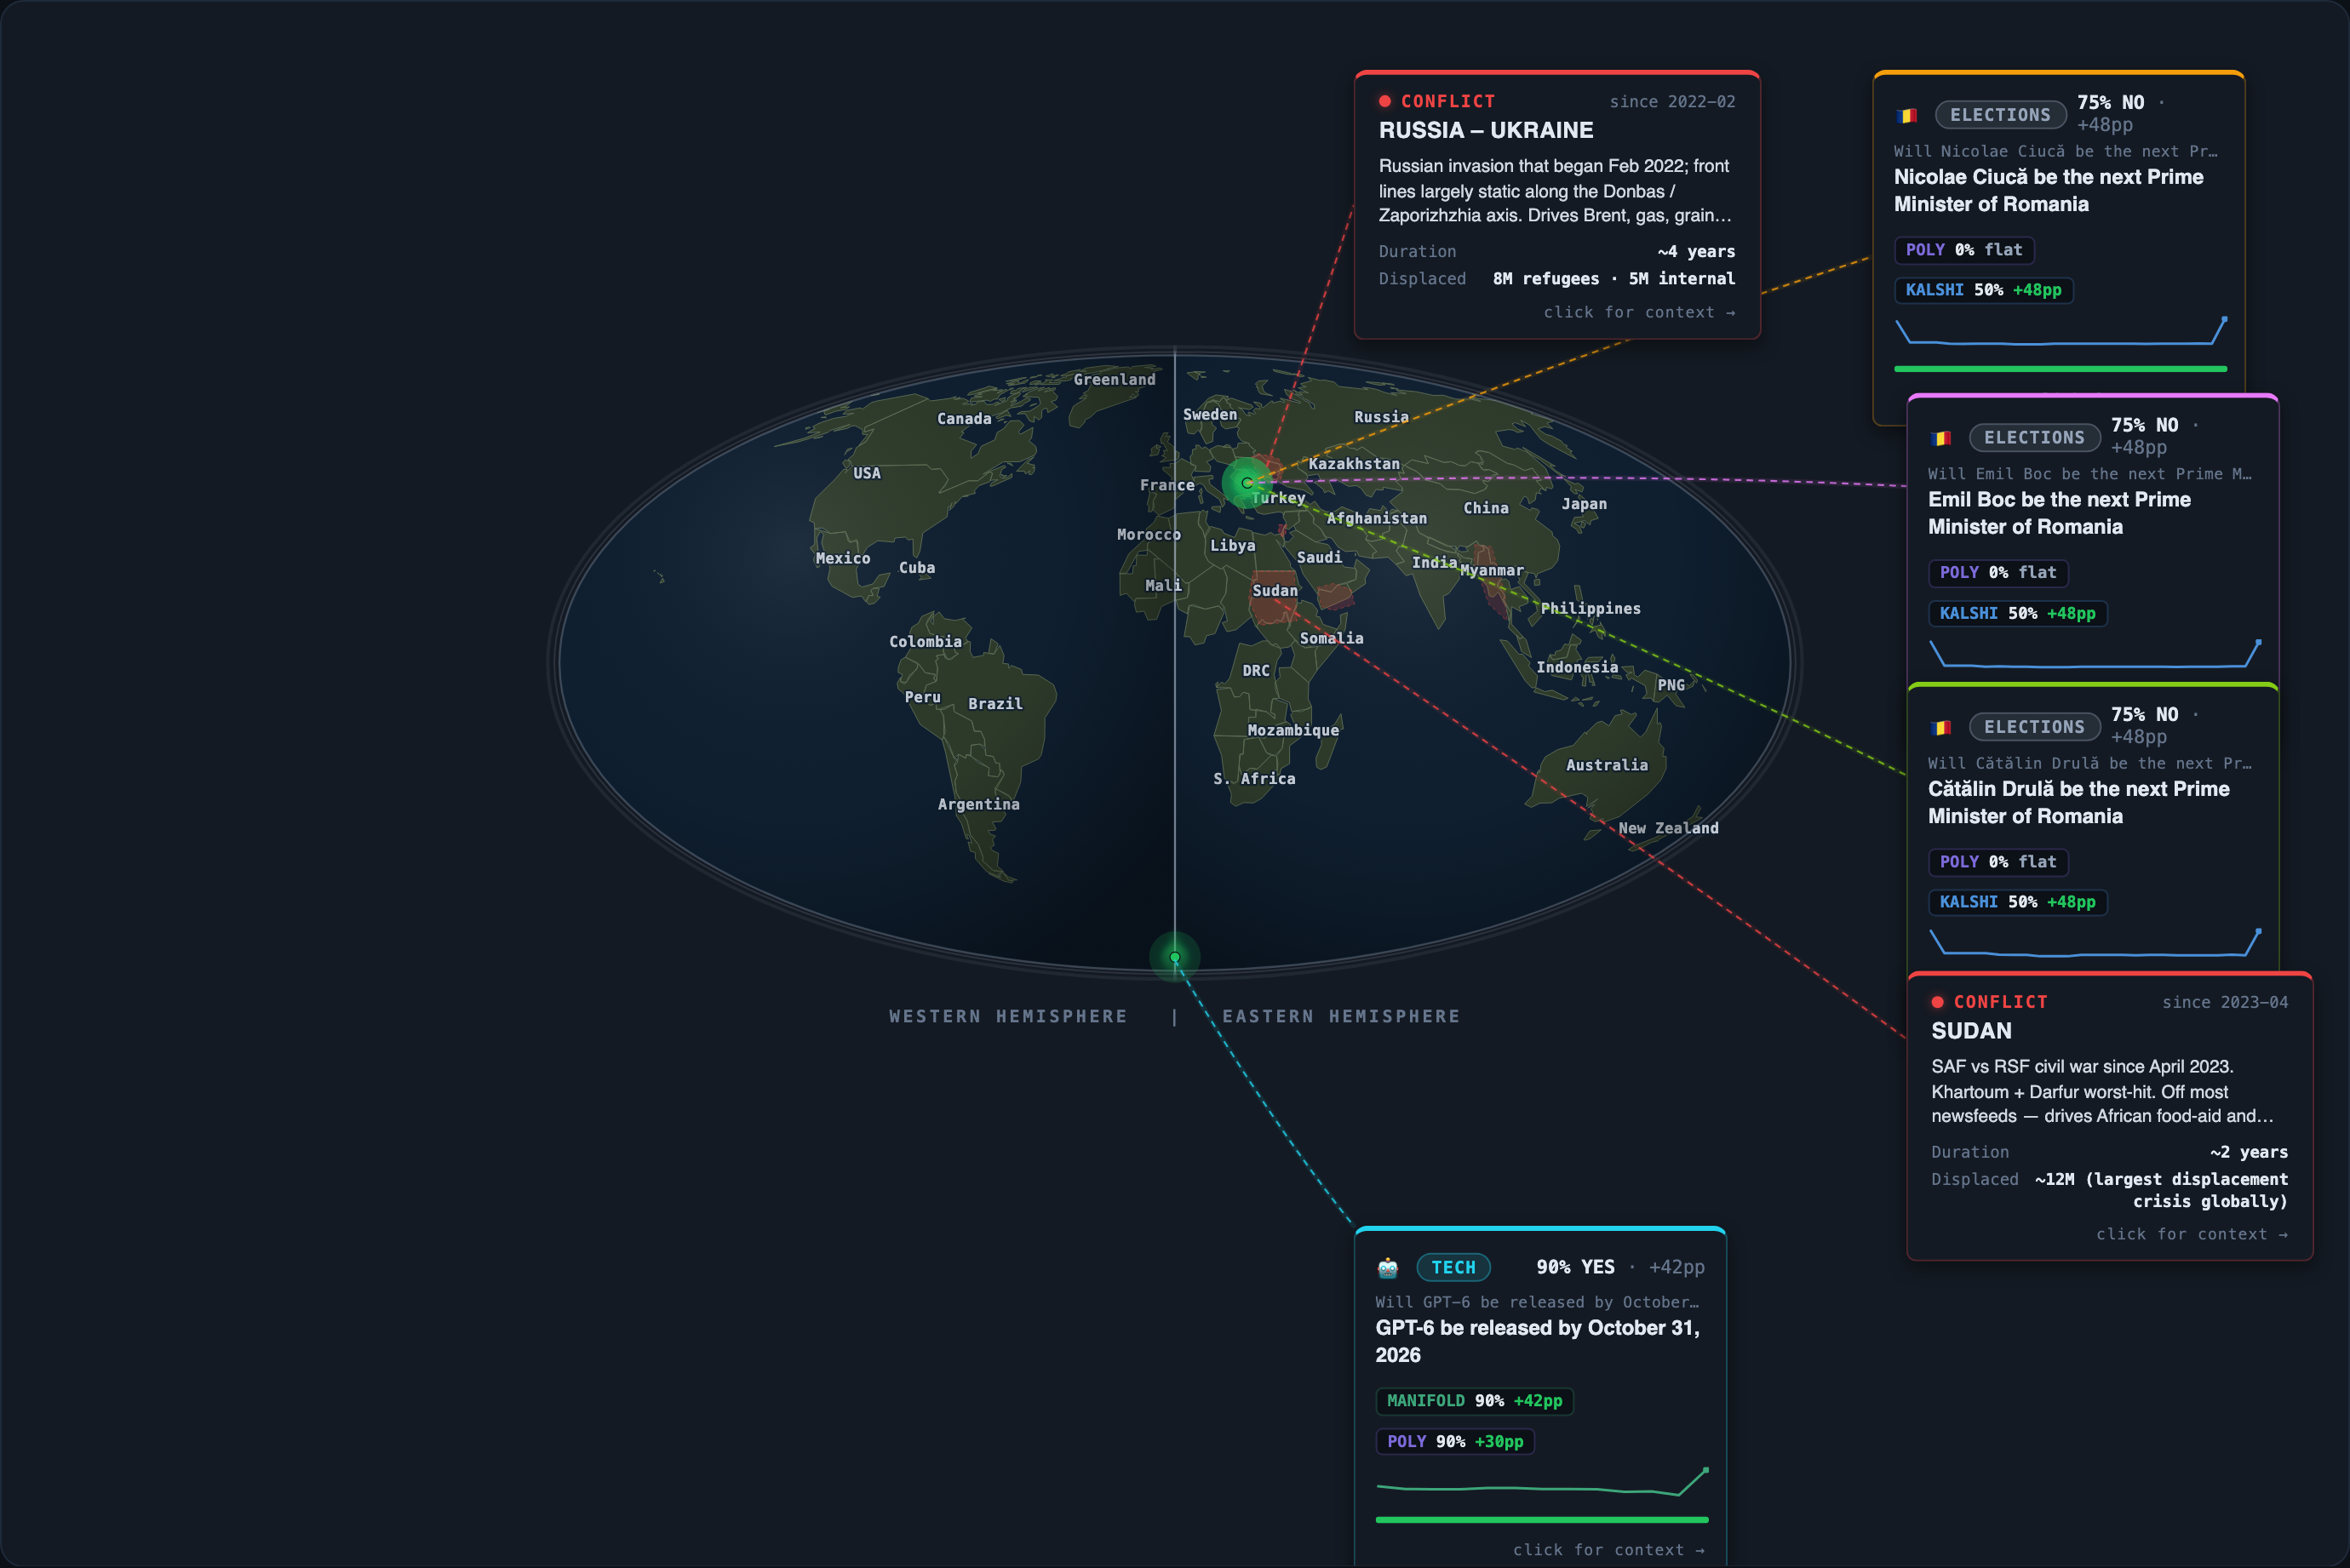This screenshot has height=1568, width=2350.
Task: Click ELECTIONS tag on Emil Boc card
Action: (2034, 438)
